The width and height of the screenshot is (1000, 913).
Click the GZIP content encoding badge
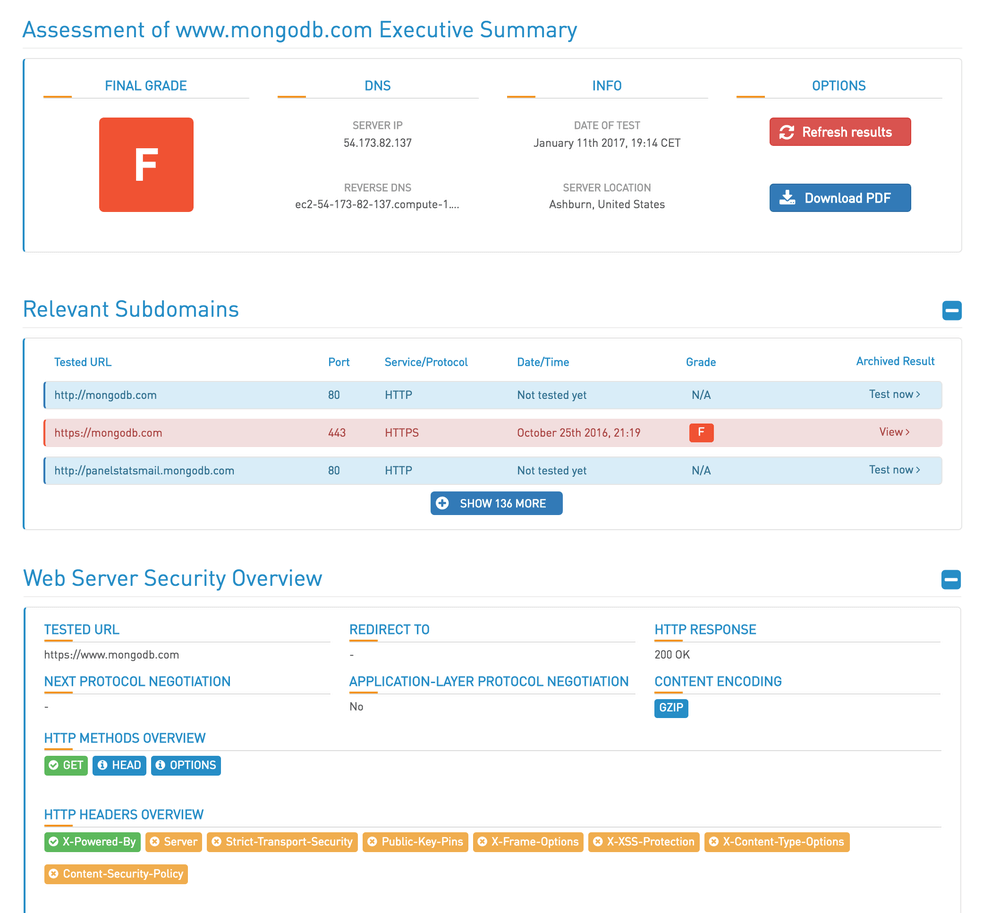point(671,708)
